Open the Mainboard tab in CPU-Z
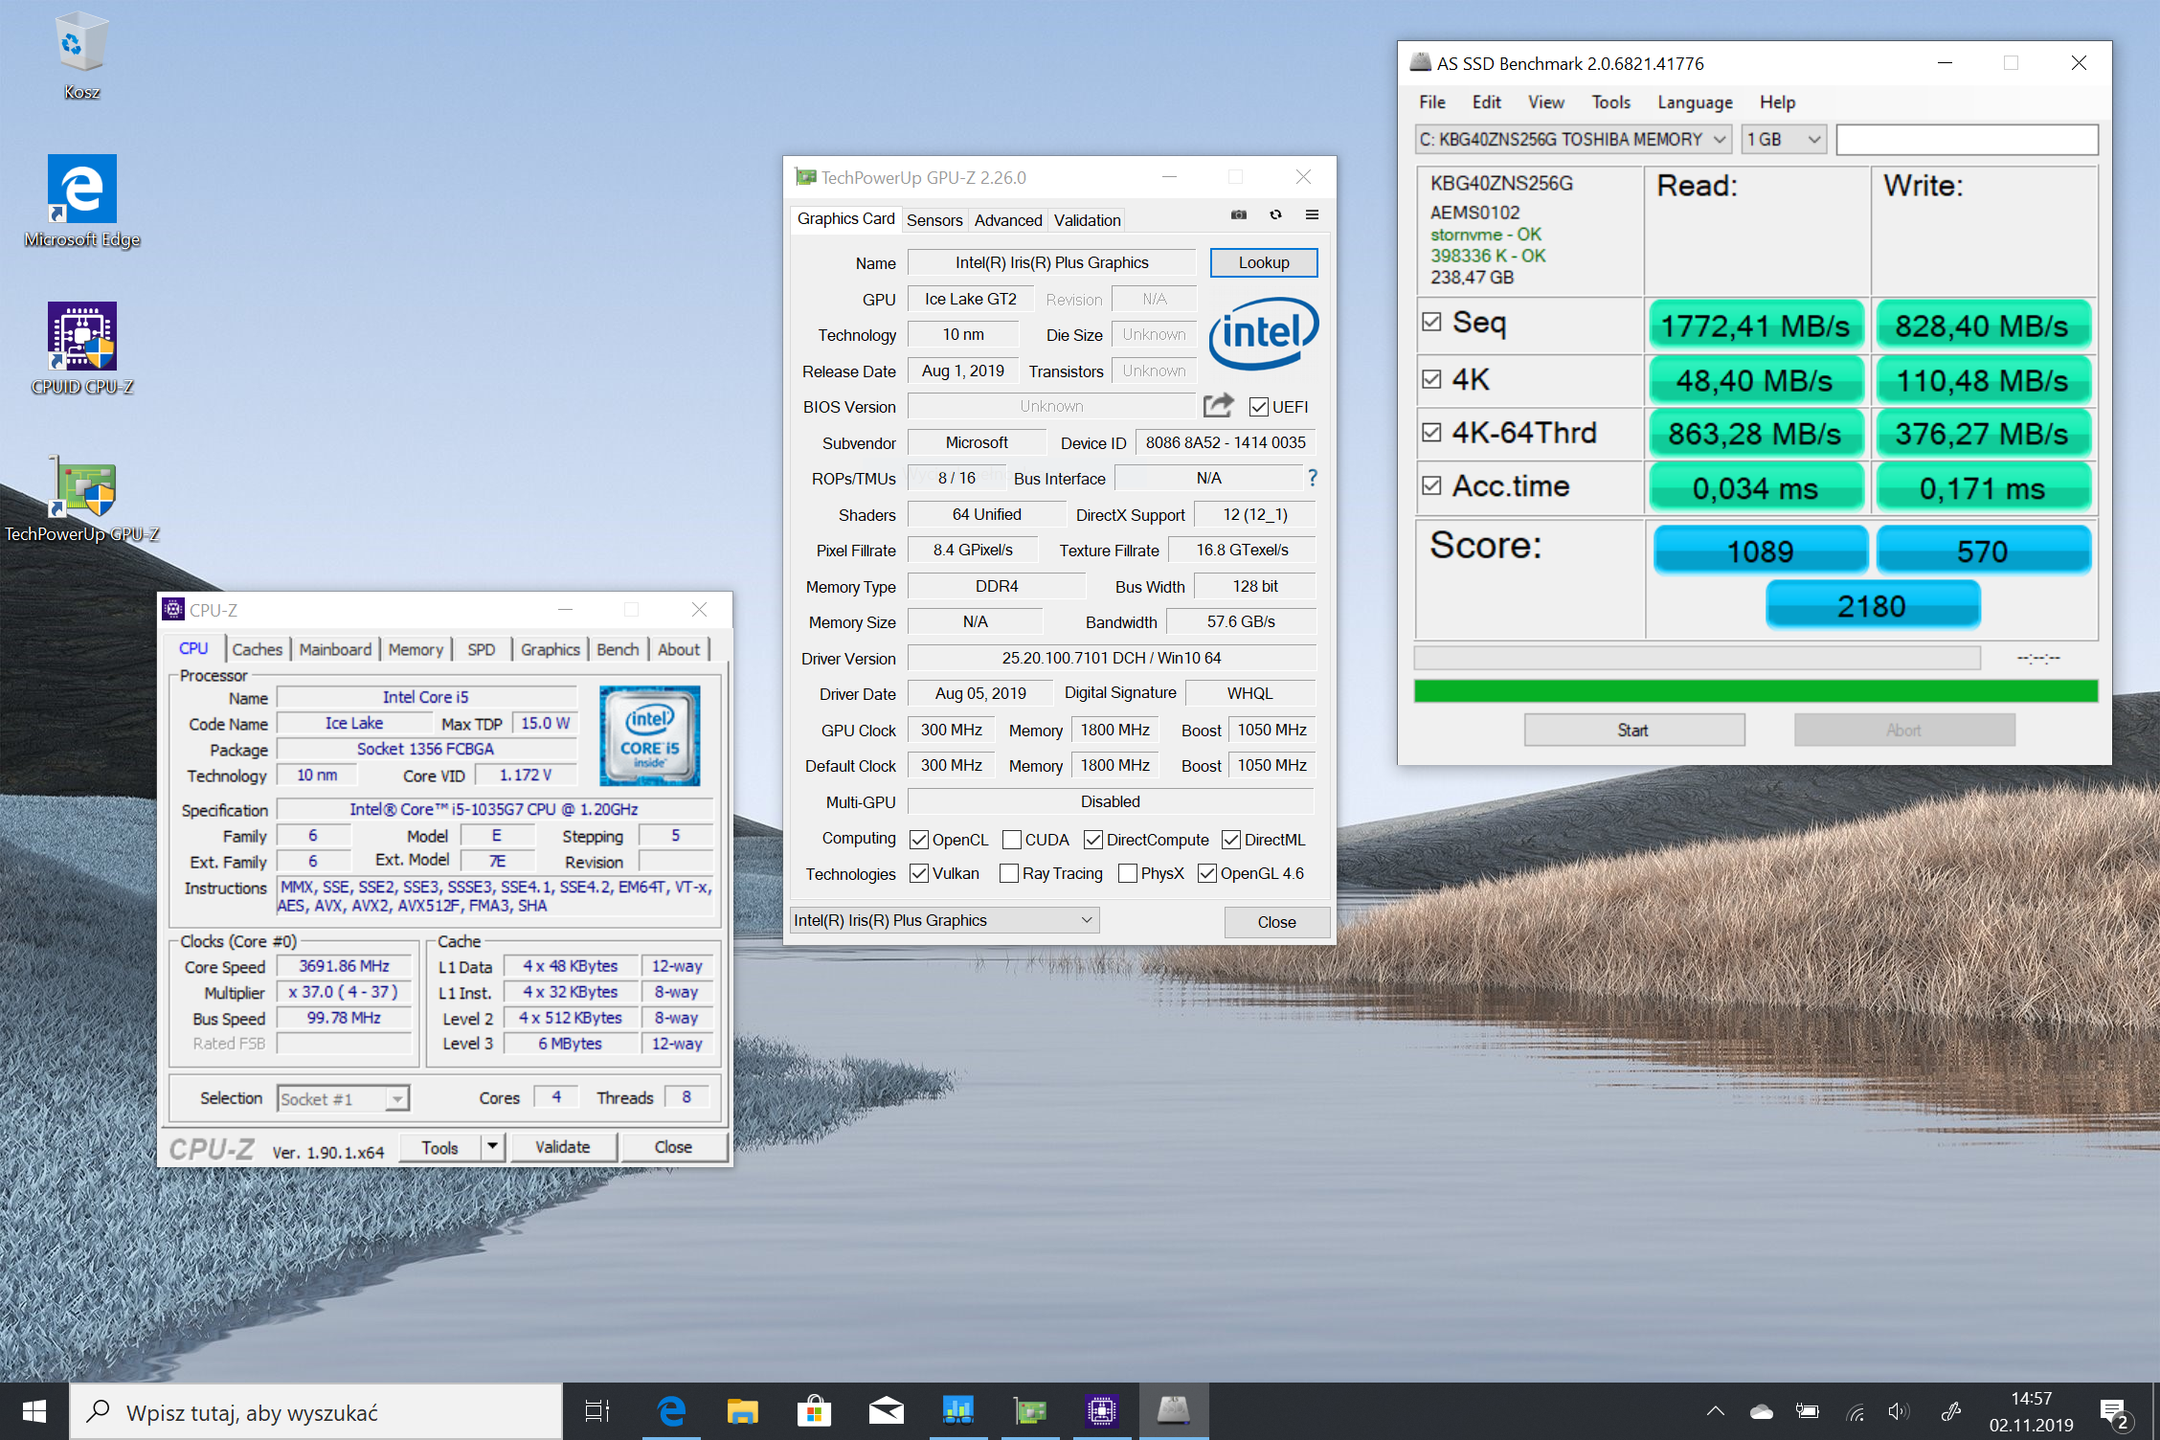The height and width of the screenshot is (1440, 2160). pos(335,649)
